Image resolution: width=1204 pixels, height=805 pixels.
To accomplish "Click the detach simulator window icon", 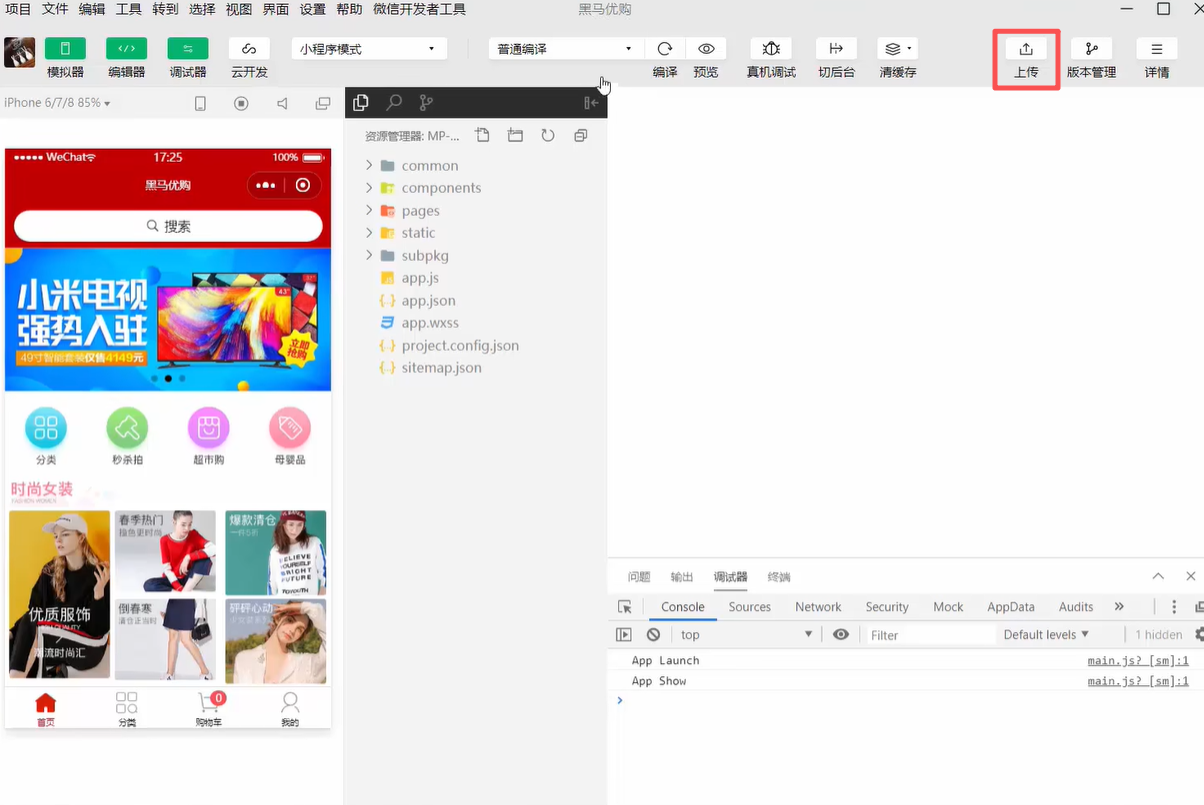I will [323, 104].
